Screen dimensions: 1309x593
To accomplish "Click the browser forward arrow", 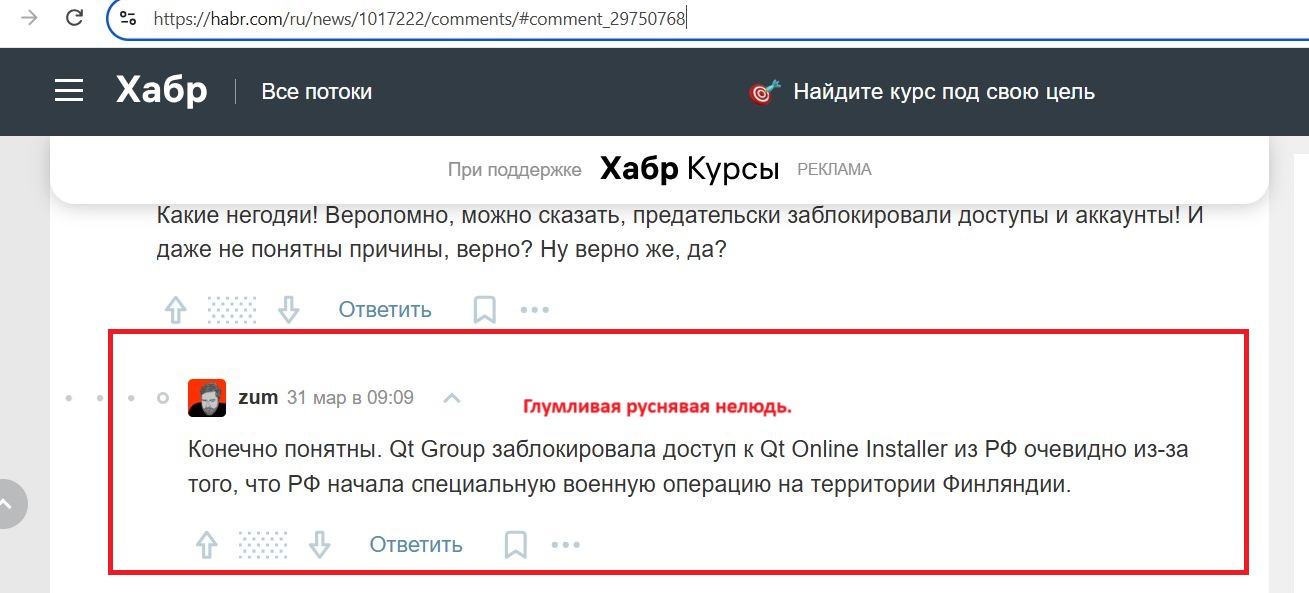I will click(29, 18).
